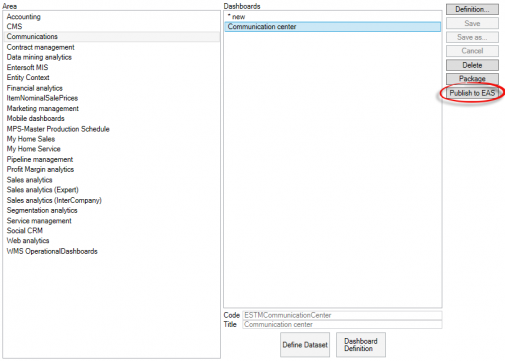This screenshot has width=505, height=361.
Task: Select Financial analytics area
Action: 112,88
